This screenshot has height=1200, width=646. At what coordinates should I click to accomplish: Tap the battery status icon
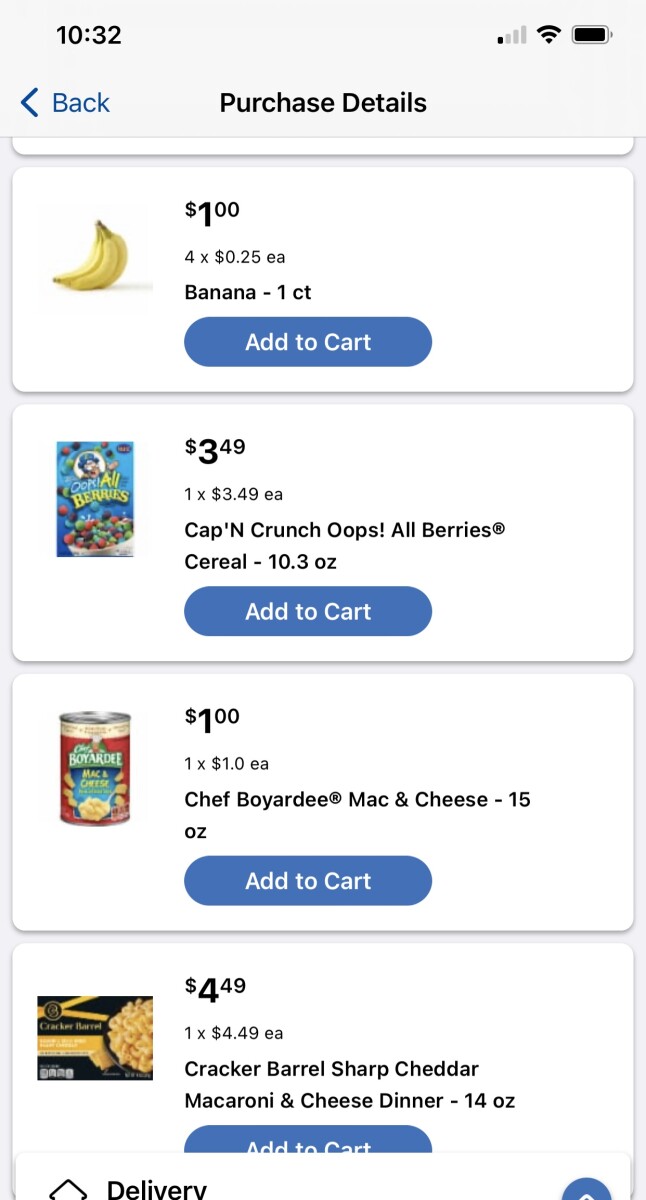(x=592, y=35)
